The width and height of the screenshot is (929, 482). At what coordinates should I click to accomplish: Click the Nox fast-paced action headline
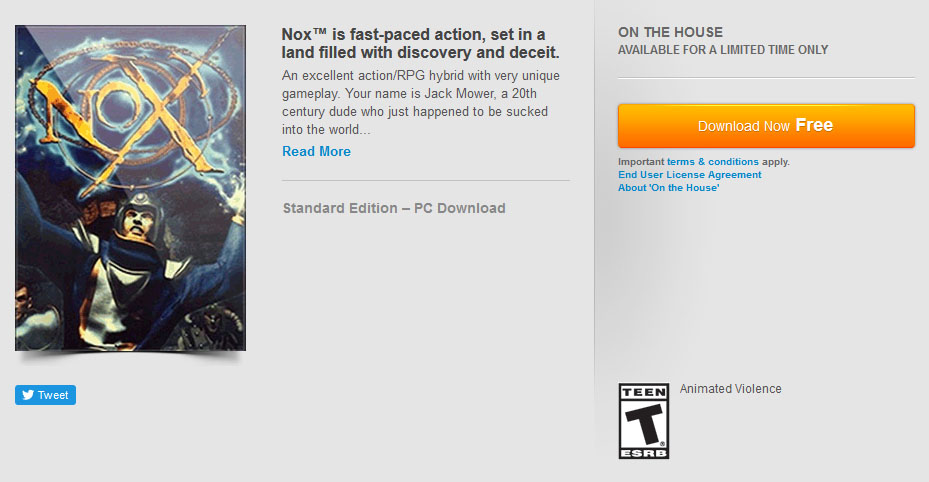coord(420,42)
